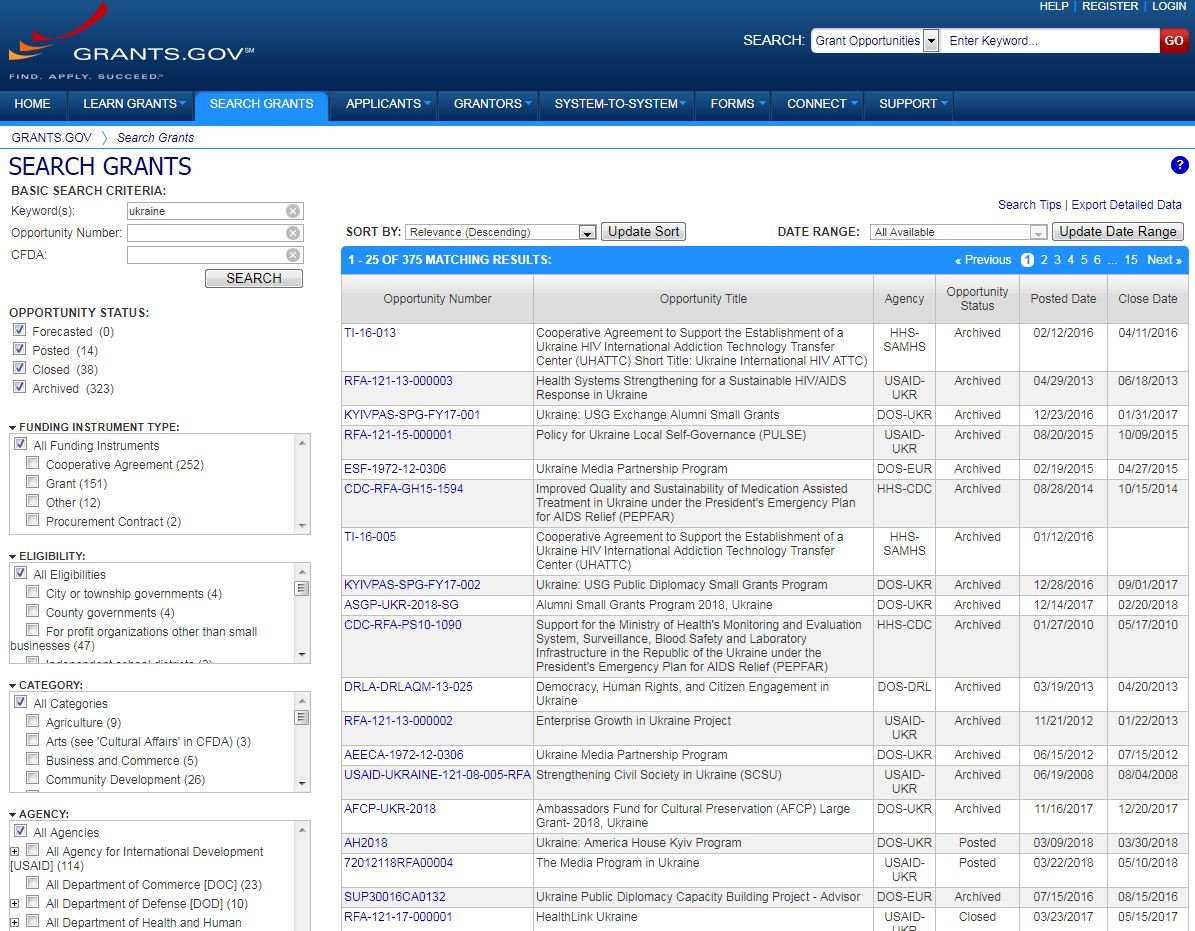Image resolution: width=1195 pixels, height=931 pixels.
Task: Open opportunity KYIVPAS-SPG-FY17-001
Action: (412, 415)
